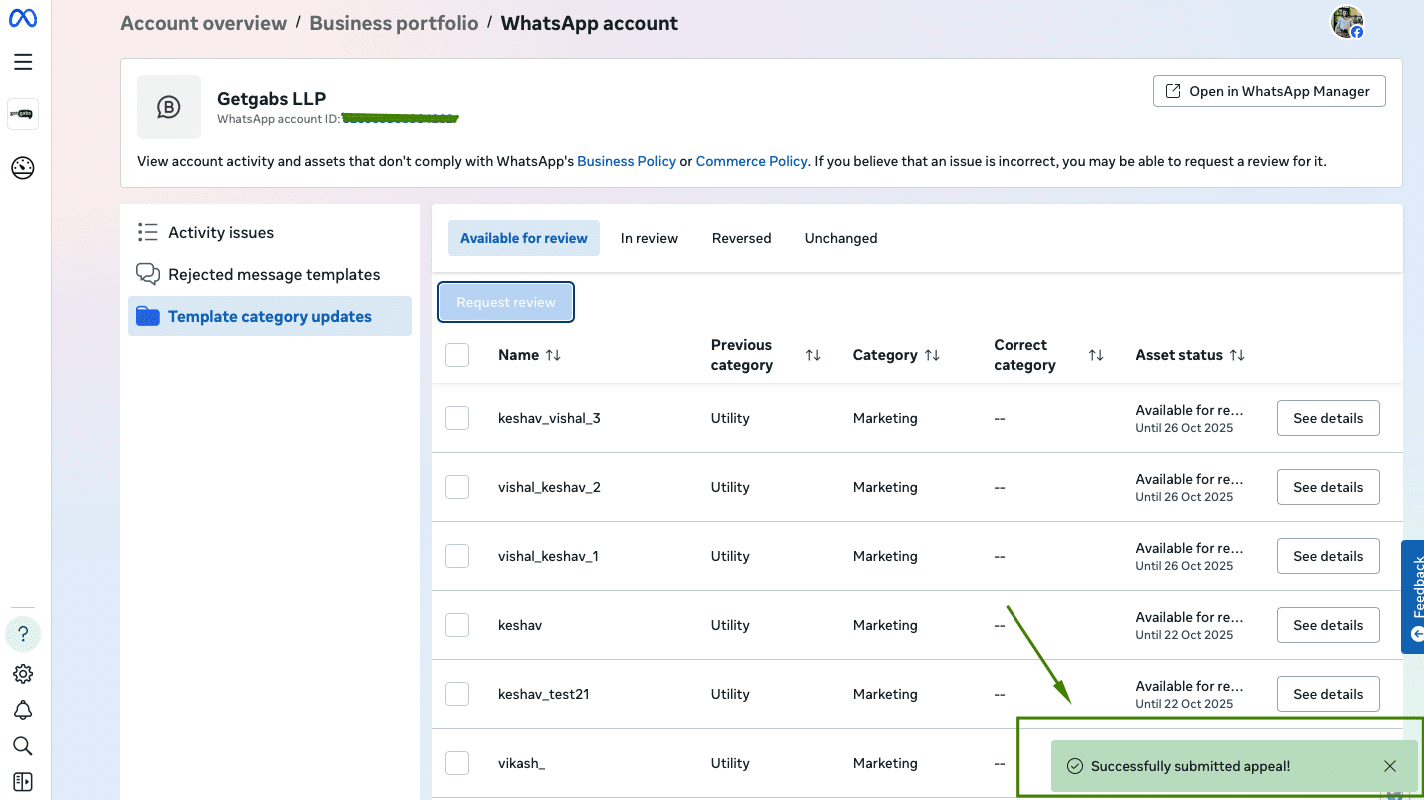This screenshot has width=1424, height=800.
Task: Open Activity issues in left panel
Action: [x=270, y=232]
